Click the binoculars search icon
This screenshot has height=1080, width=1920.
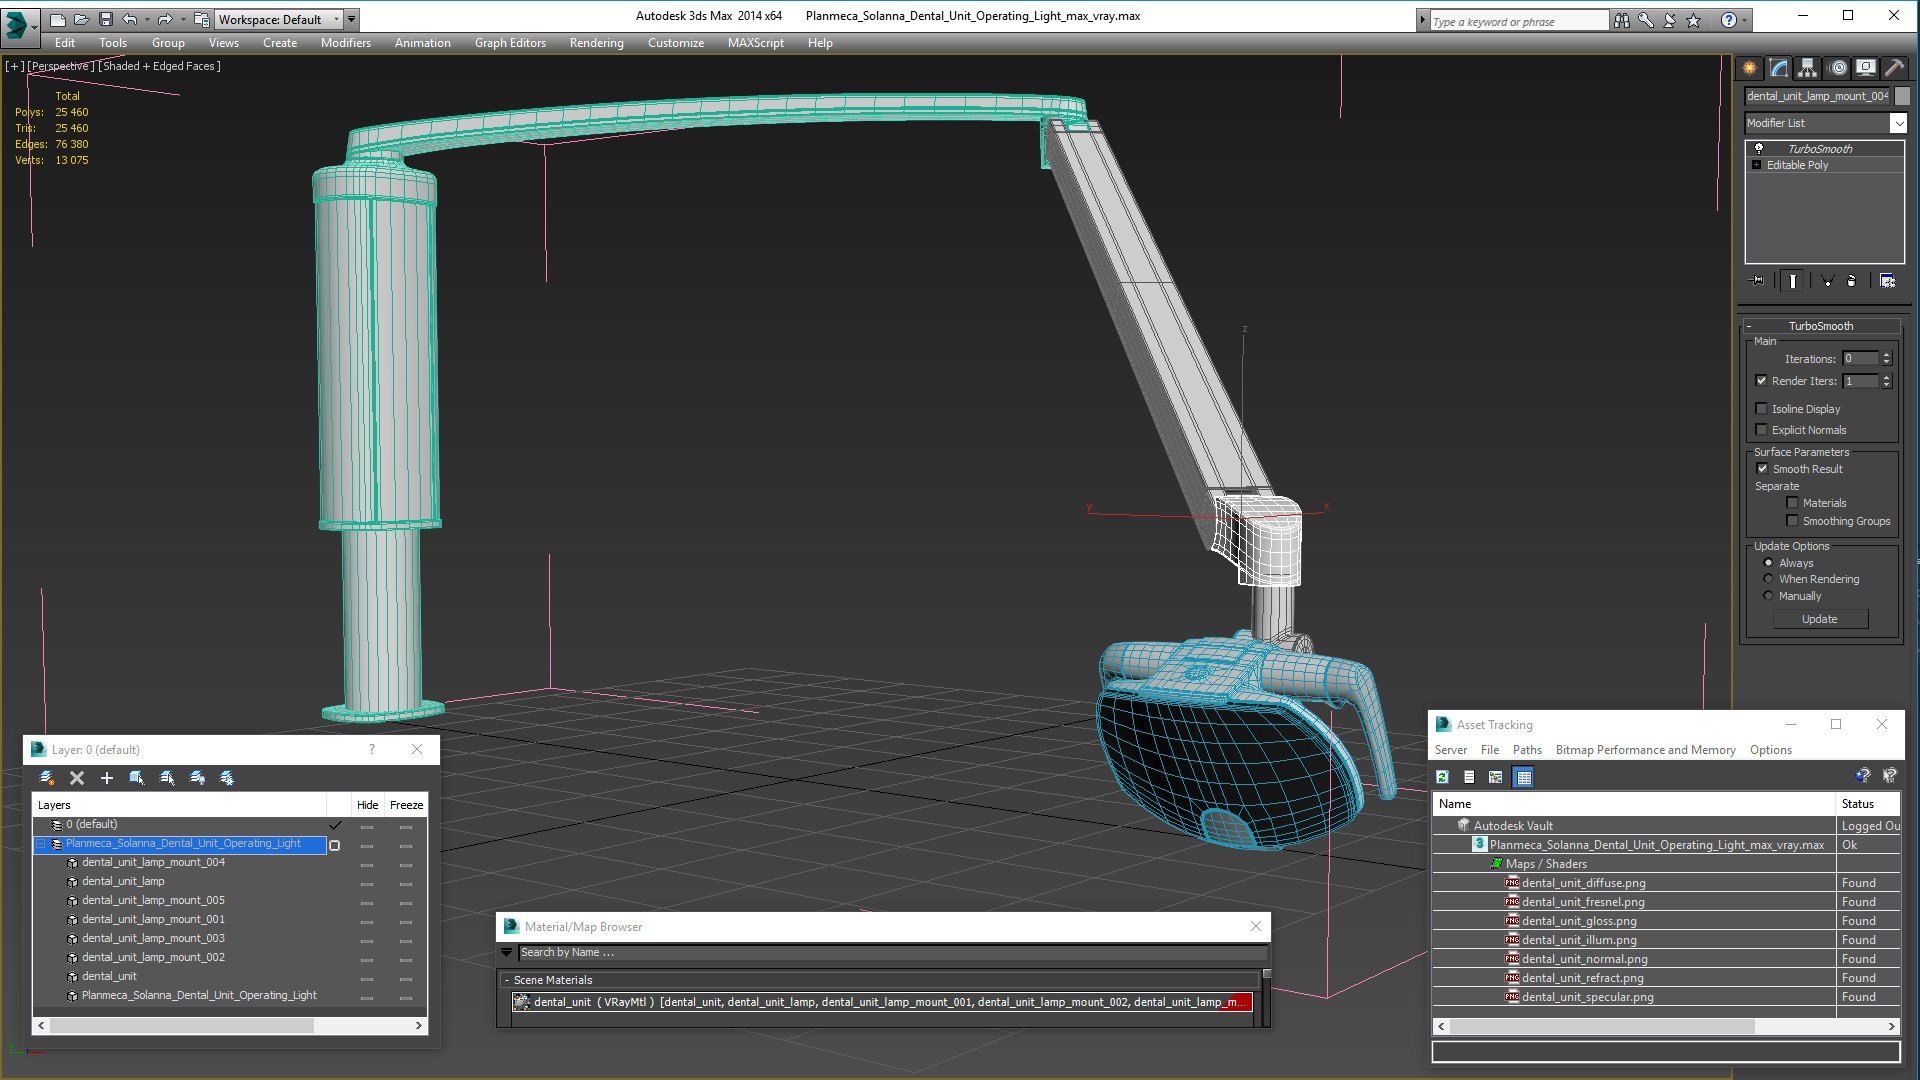tap(1622, 20)
